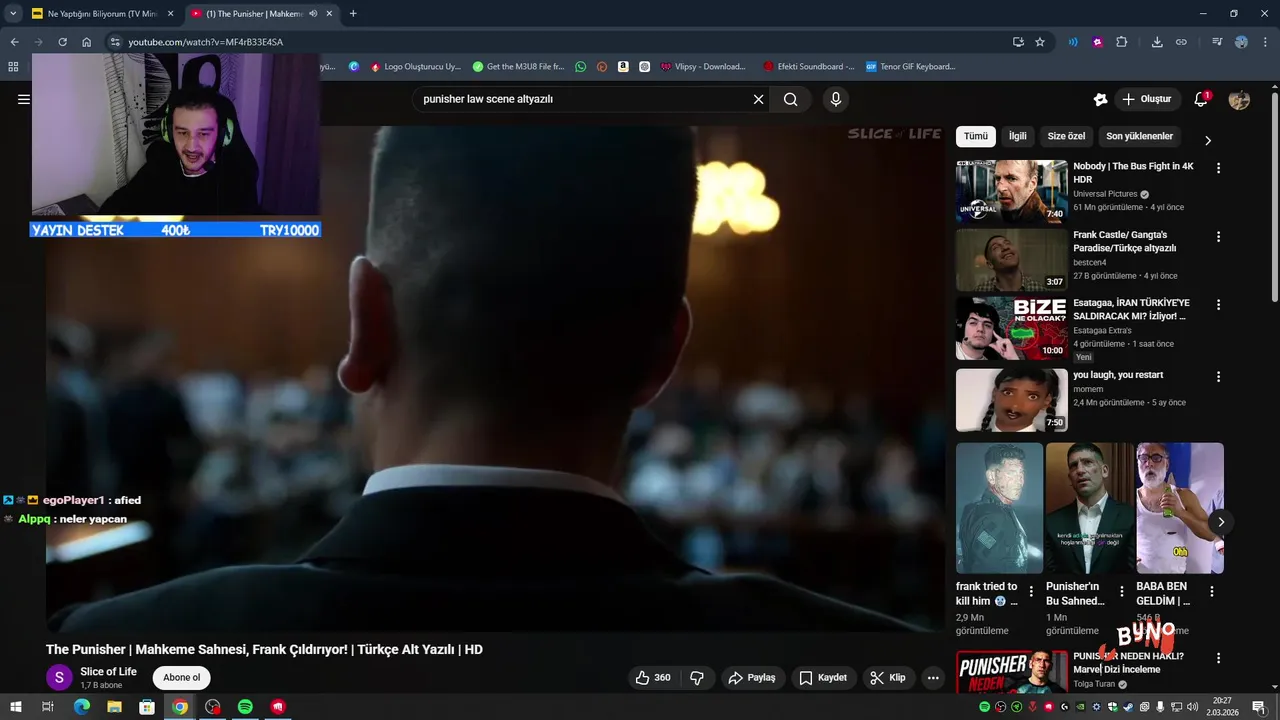Open Microsoft Edge from the taskbar
This screenshot has width=1280, height=720.
(x=82, y=707)
